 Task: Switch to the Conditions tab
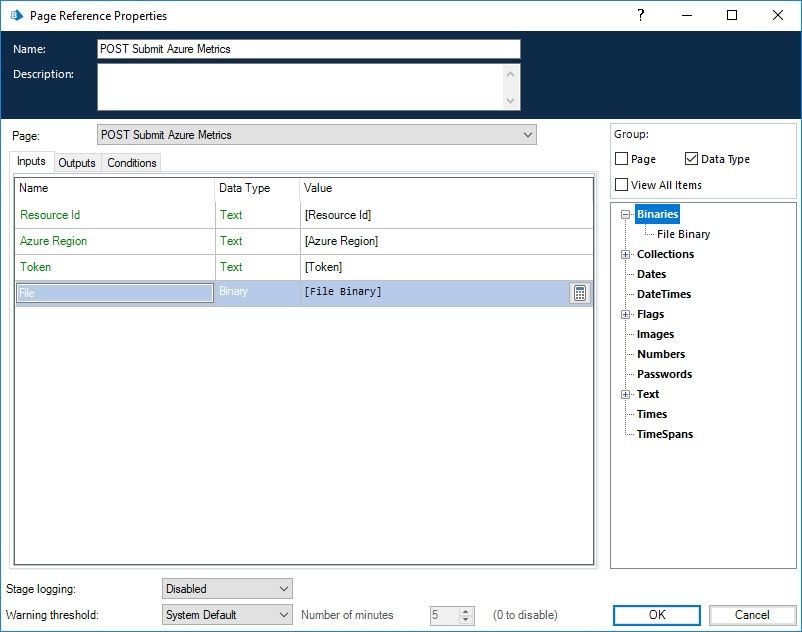click(x=132, y=163)
